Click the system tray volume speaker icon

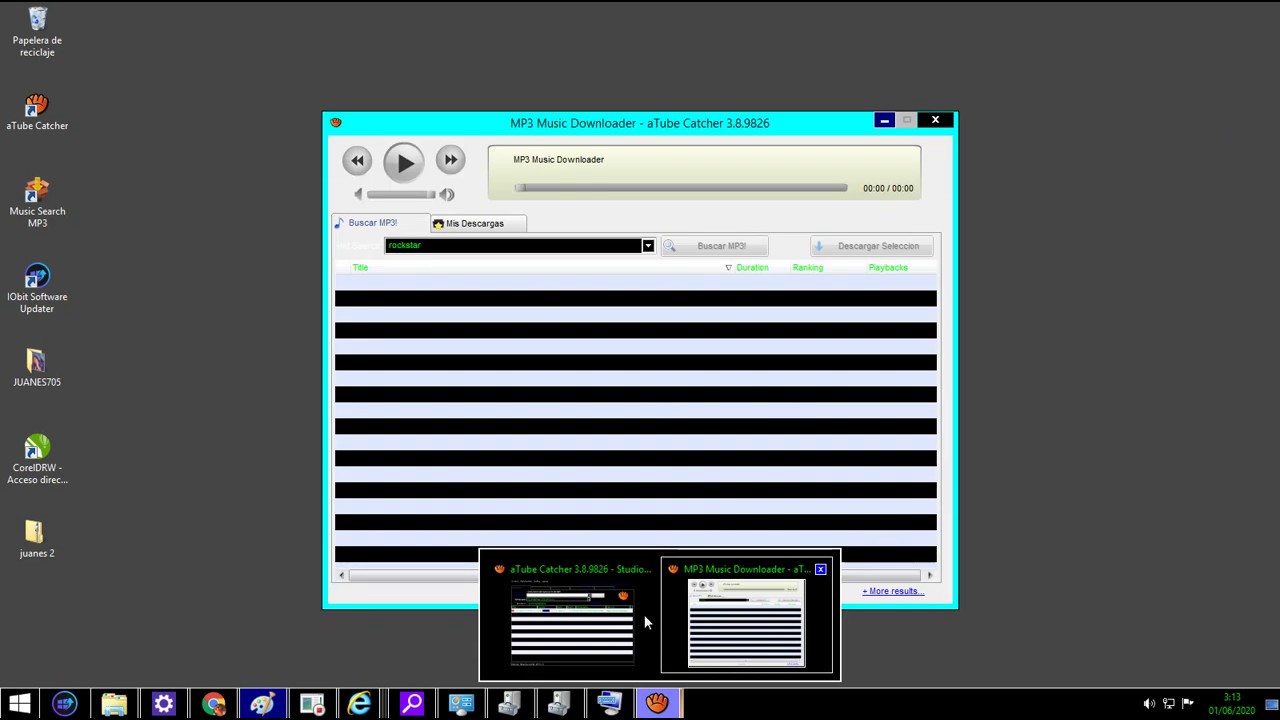tap(1149, 704)
